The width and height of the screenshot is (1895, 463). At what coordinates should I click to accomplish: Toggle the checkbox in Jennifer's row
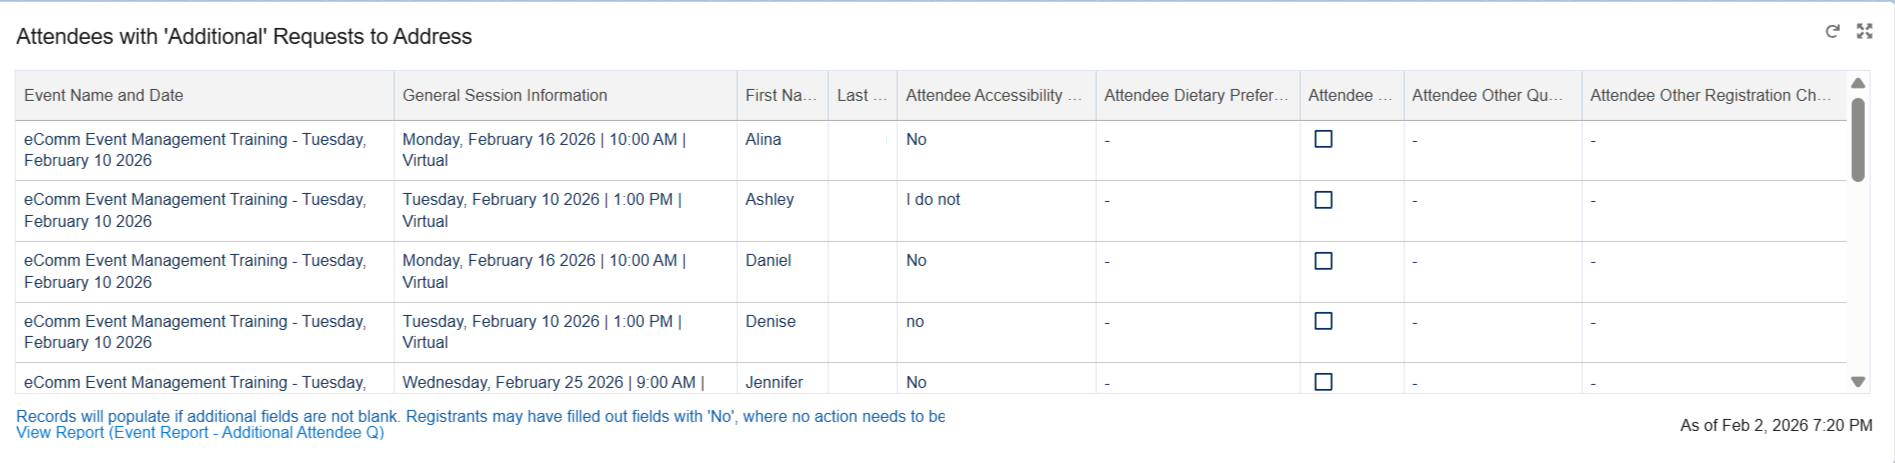pyautogui.click(x=1323, y=381)
